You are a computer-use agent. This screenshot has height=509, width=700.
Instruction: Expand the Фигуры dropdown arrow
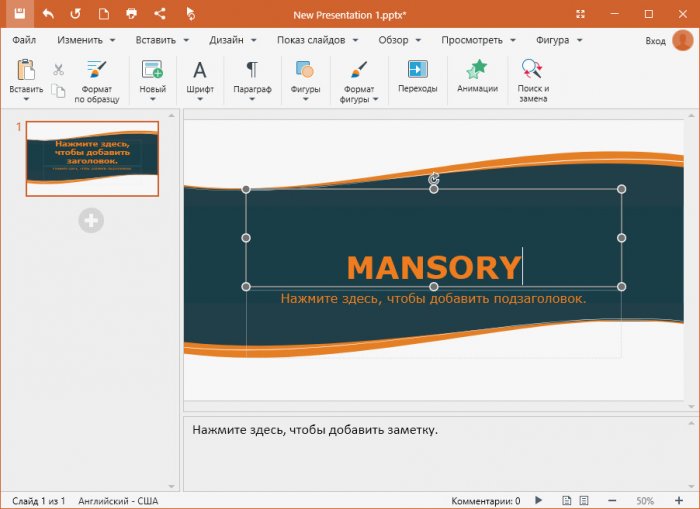click(x=305, y=99)
